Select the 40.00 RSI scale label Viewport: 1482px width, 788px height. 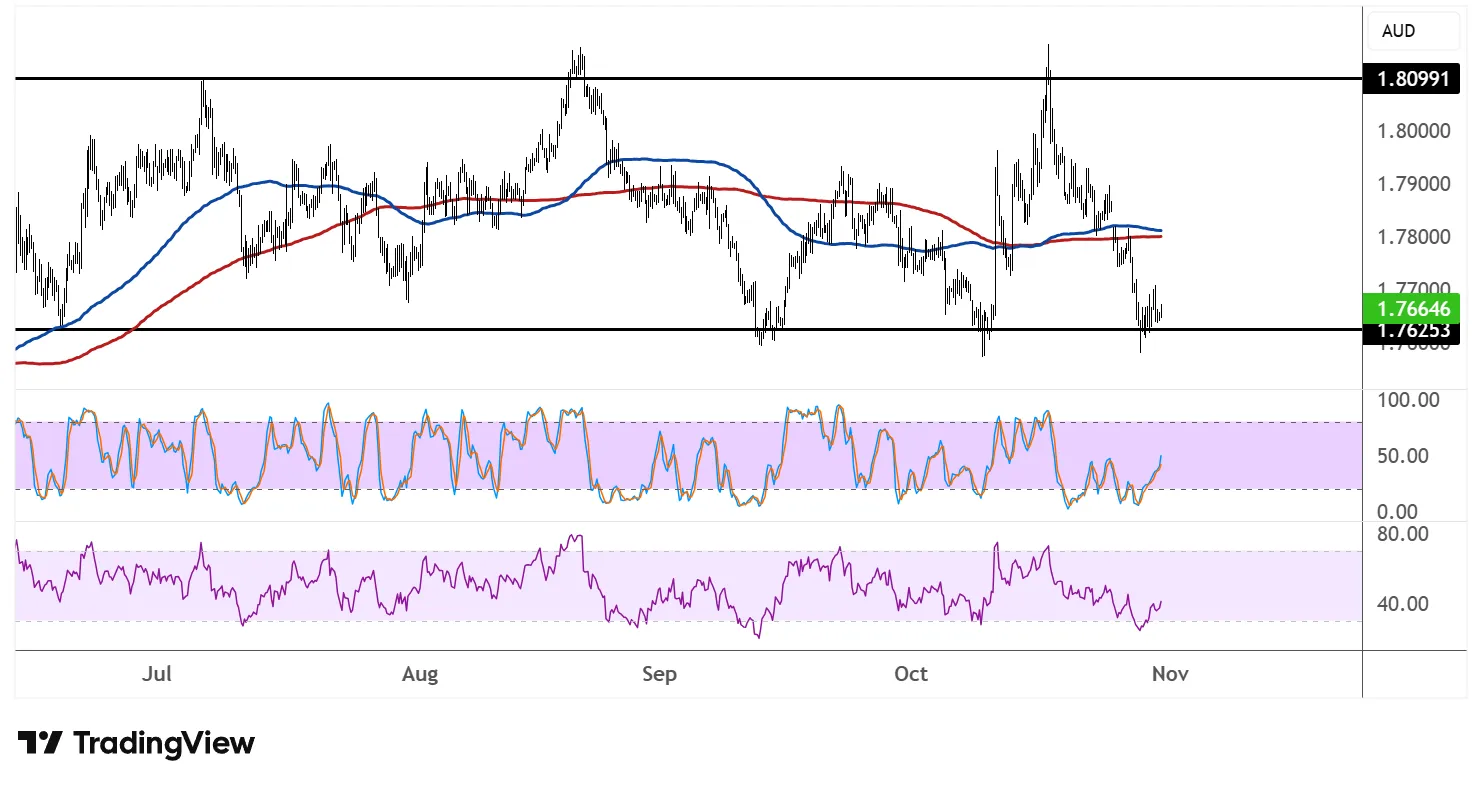coord(1410,604)
